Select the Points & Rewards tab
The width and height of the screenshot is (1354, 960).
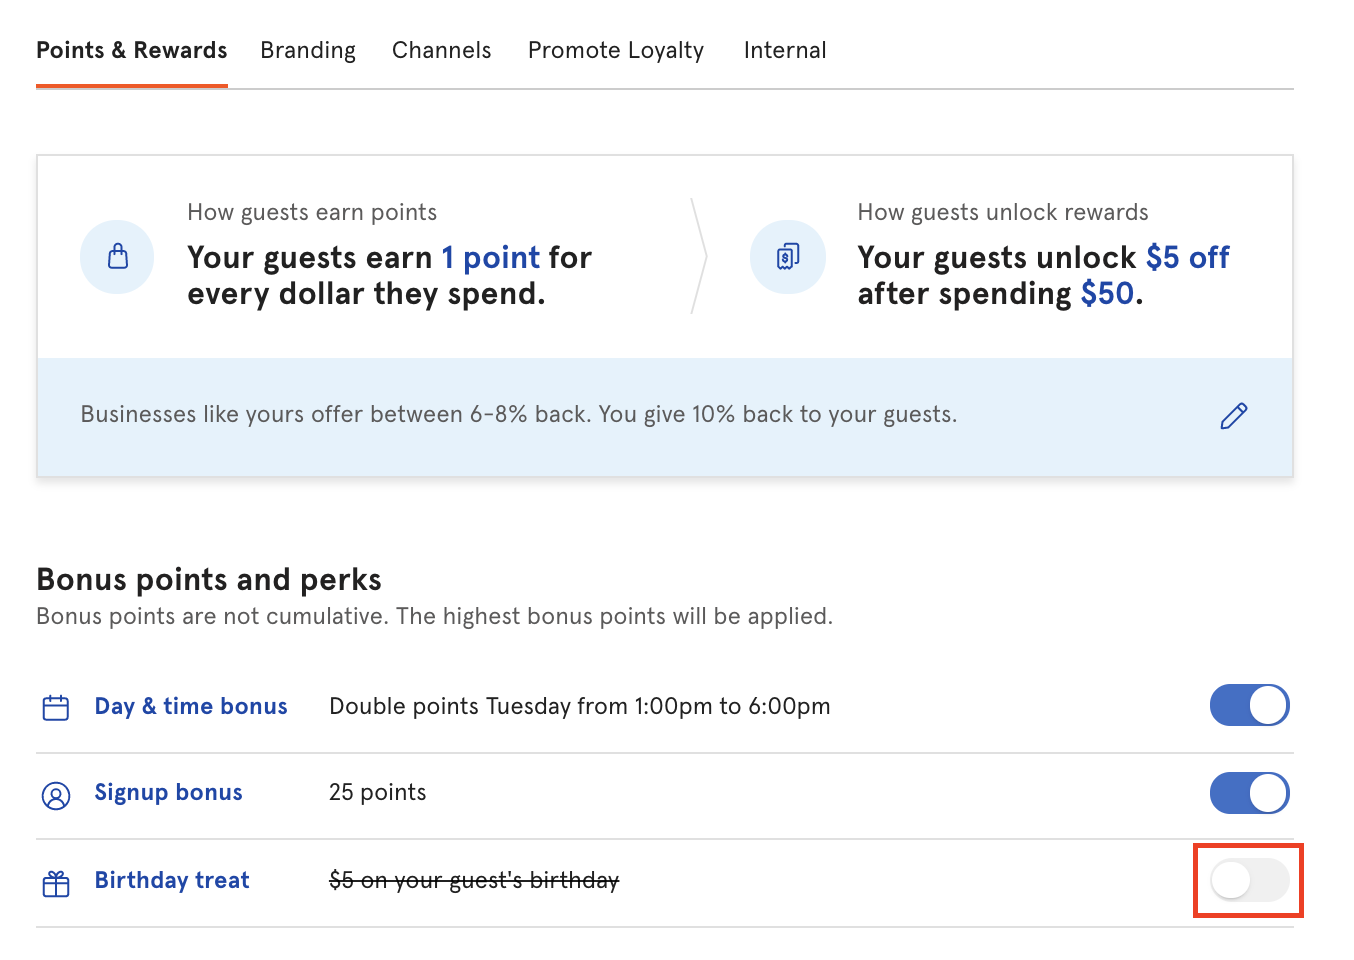[131, 50]
